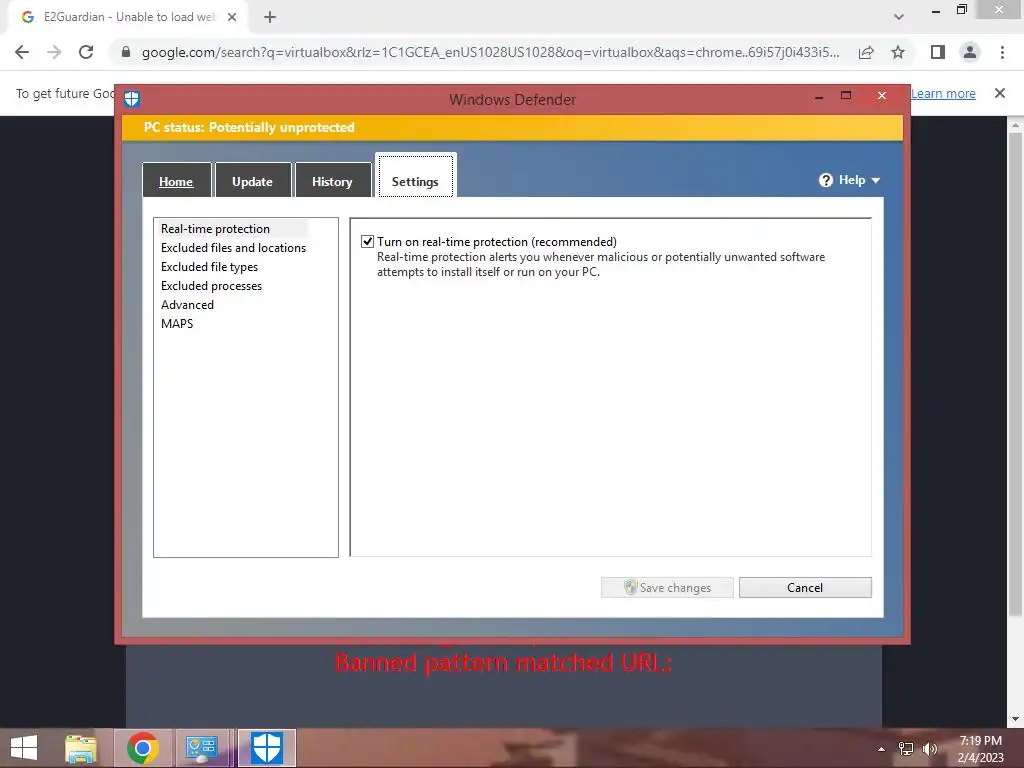Click the page vertical scrollbar
Screen dimensions: 1024x768
click(1015, 374)
